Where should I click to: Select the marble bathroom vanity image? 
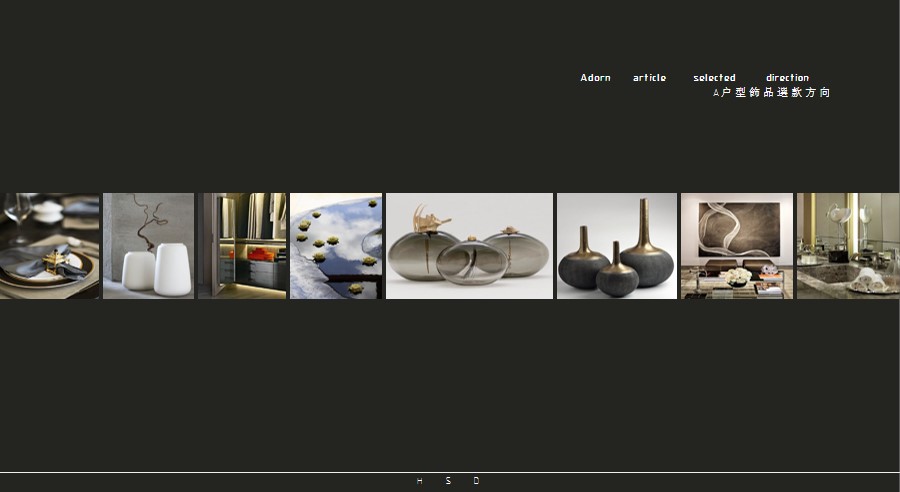click(x=848, y=246)
